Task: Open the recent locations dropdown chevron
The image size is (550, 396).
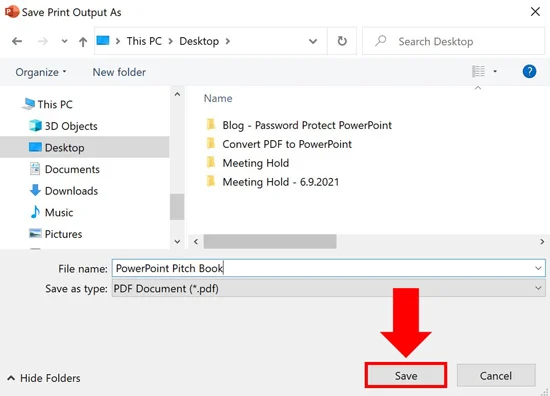Action: [64, 41]
